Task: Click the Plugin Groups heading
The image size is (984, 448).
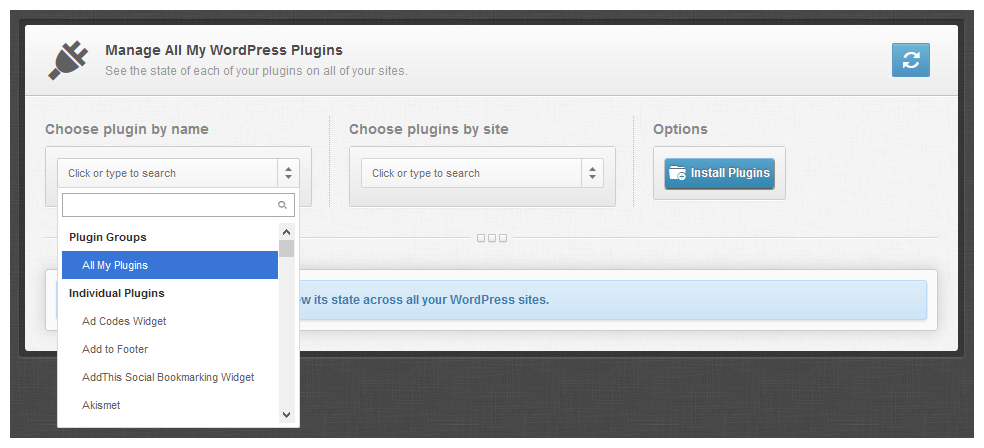Action: pos(107,237)
